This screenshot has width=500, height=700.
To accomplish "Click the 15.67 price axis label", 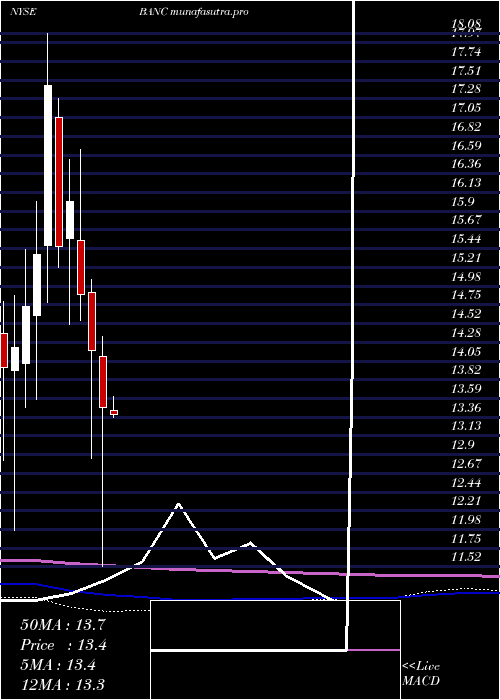I will coord(466,220).
